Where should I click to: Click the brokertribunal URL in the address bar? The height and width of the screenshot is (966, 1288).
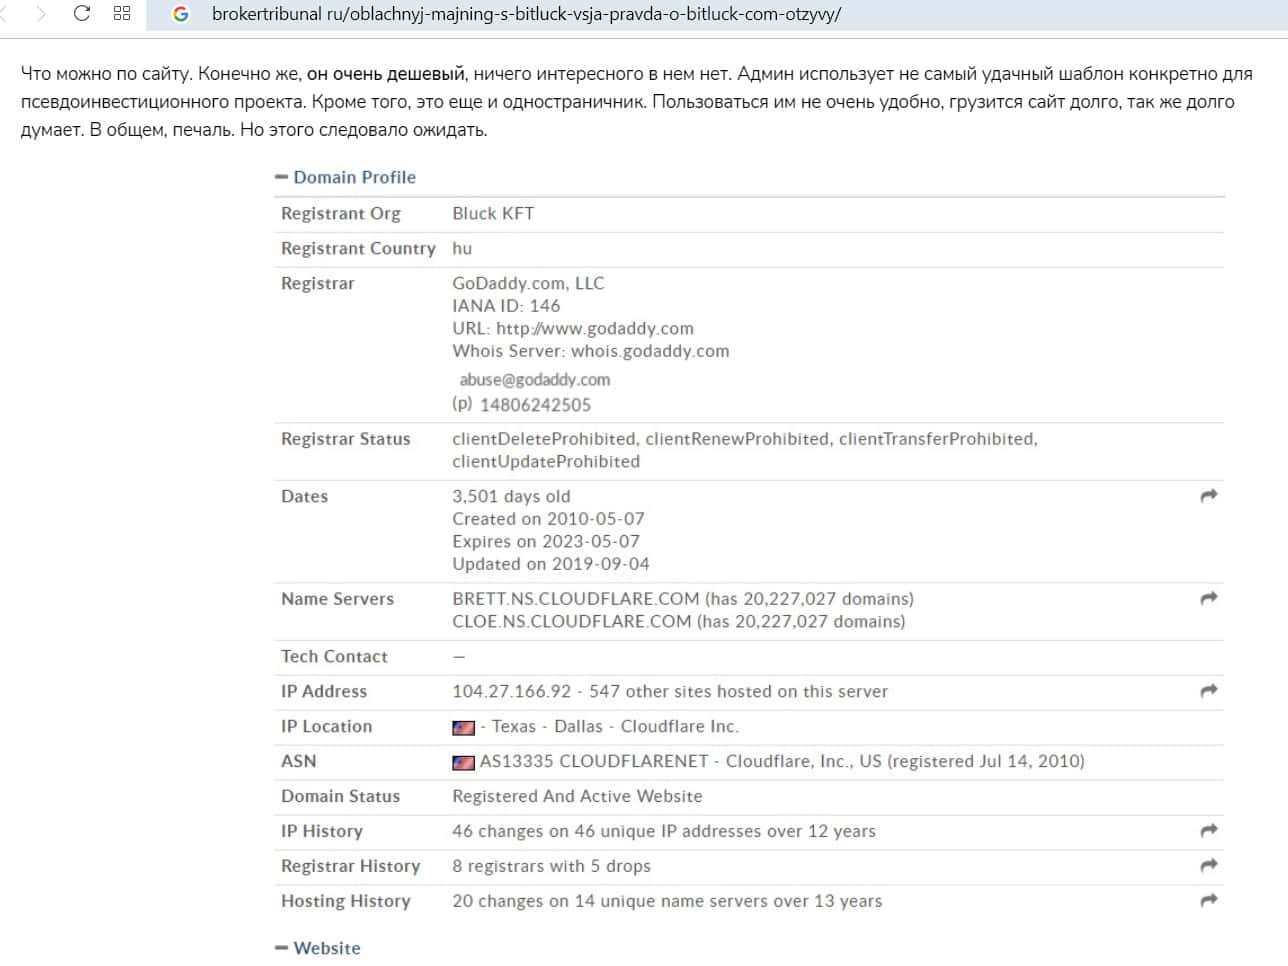coord(526,14)
